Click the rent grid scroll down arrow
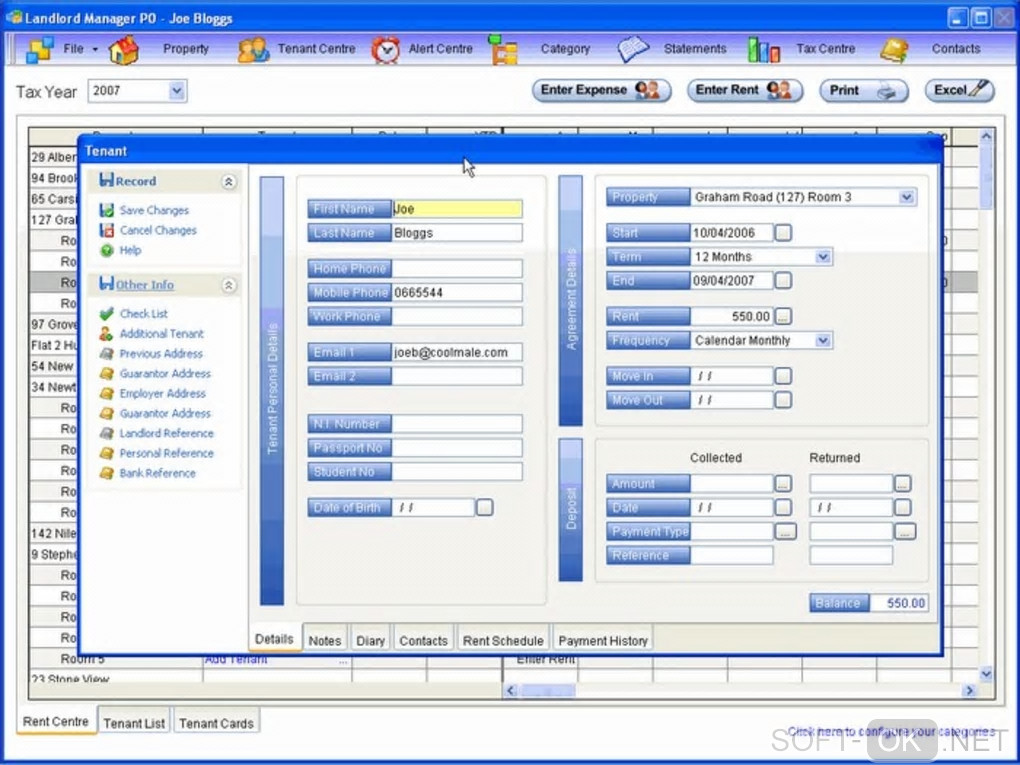Screen dimensions: 1020x765 tap(986, 673)
